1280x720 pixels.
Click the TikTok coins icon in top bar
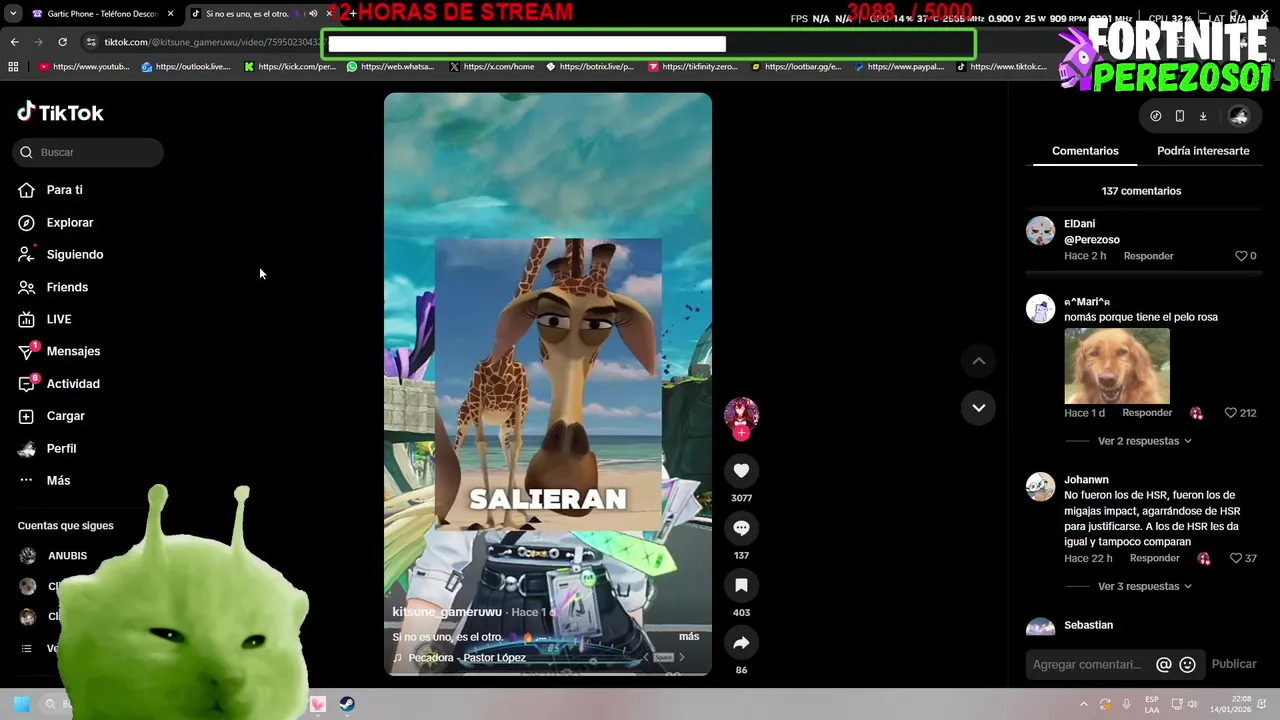(x=1156, y=116)
